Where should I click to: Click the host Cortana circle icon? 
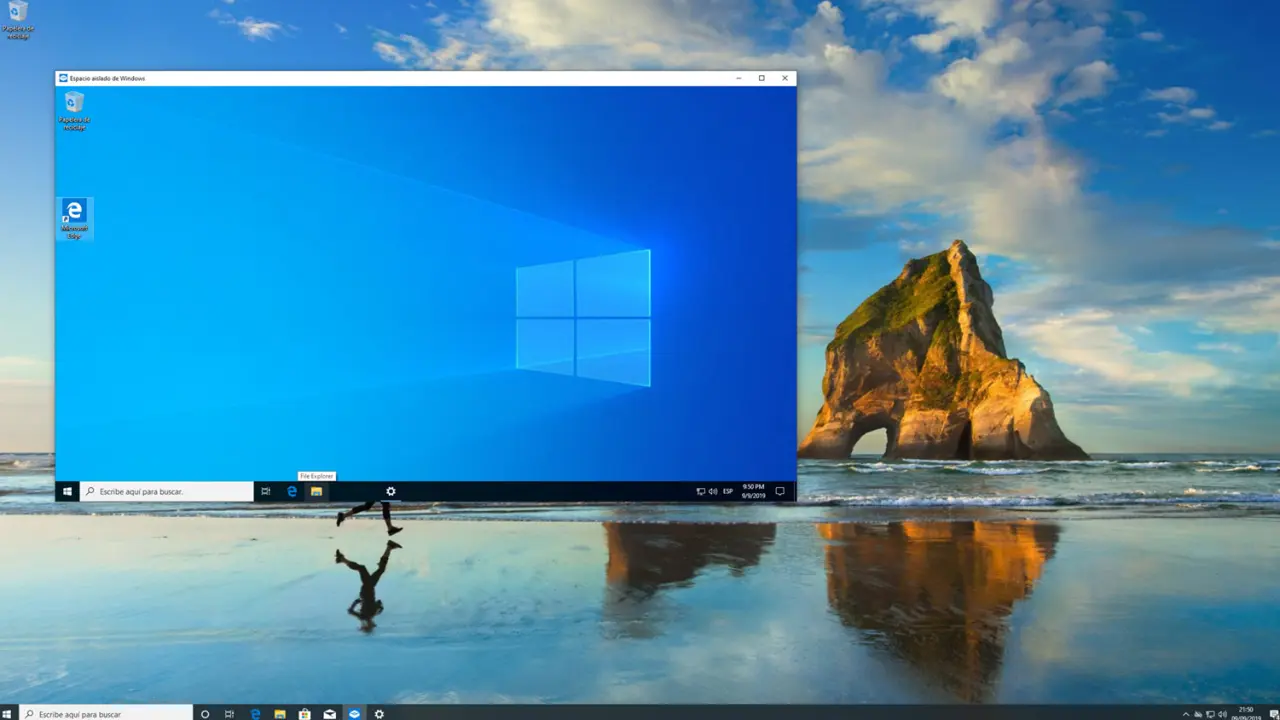click(205, 714)
